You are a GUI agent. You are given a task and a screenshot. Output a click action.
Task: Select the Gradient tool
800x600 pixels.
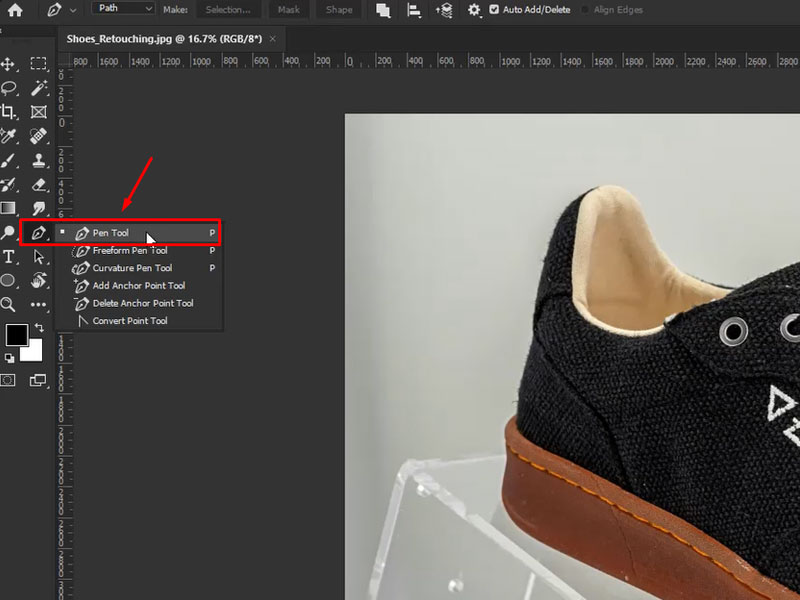point(12,207)
